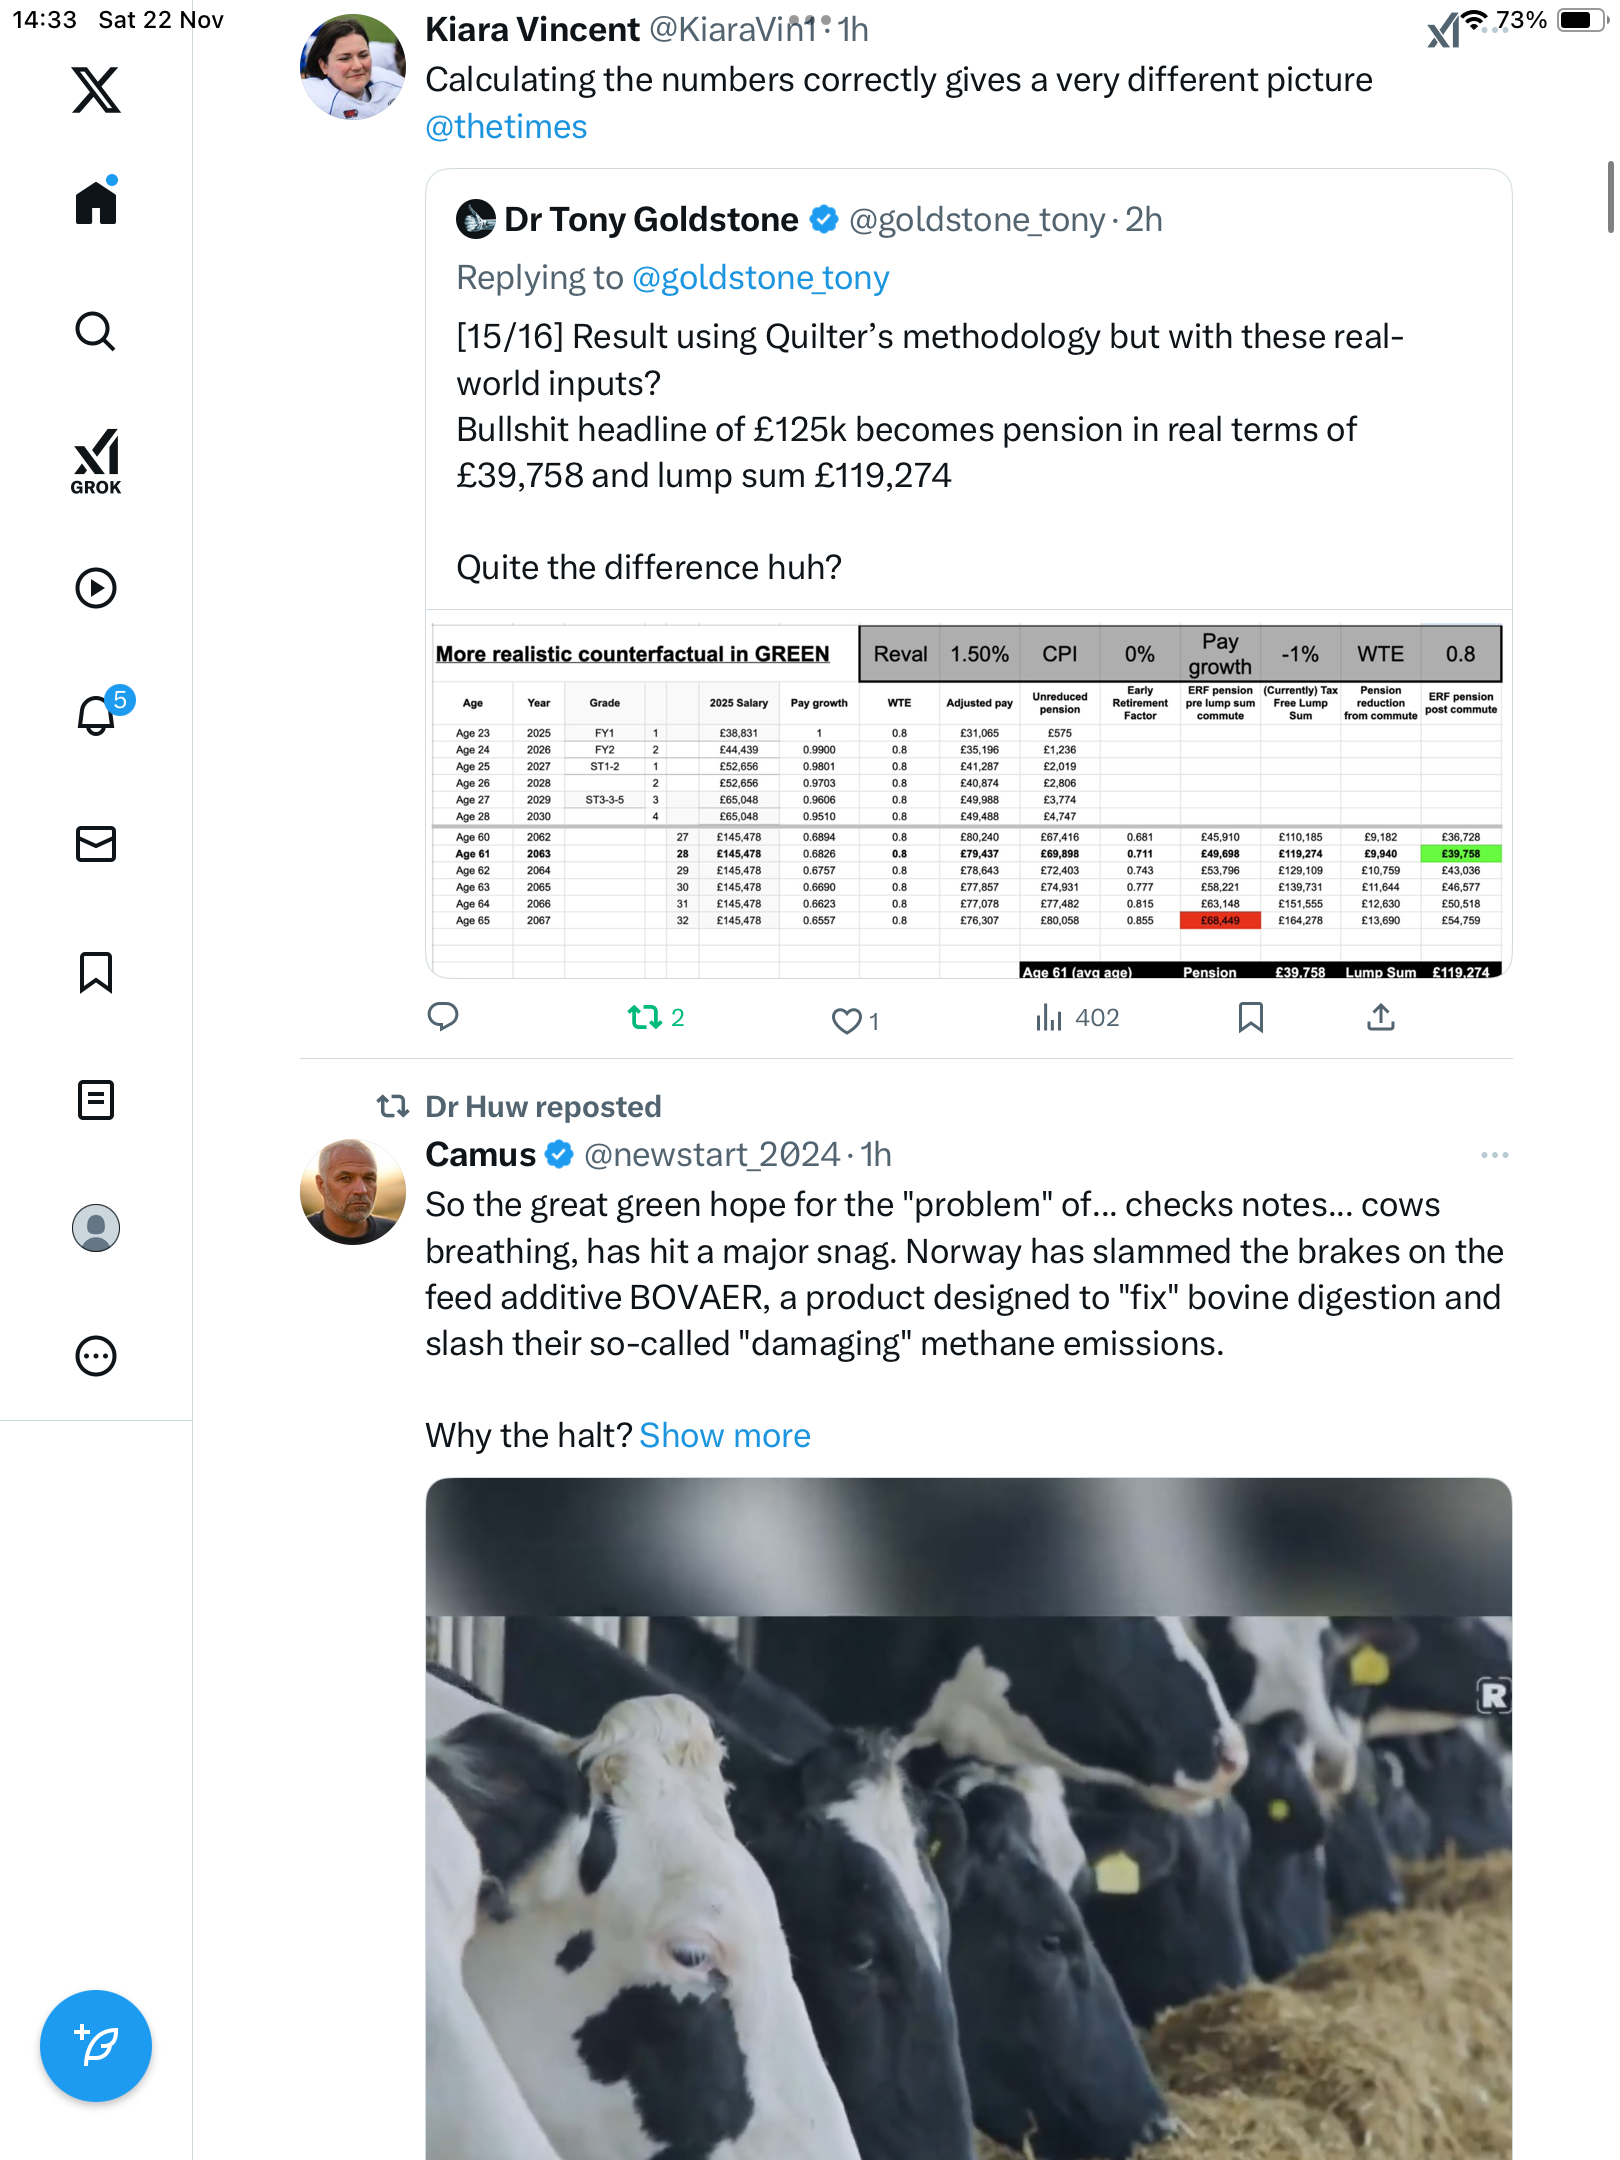Screen dimensions: 1620x2160
Task: Open Direct Messages envelope icon
Action: [x=96, y=844]
